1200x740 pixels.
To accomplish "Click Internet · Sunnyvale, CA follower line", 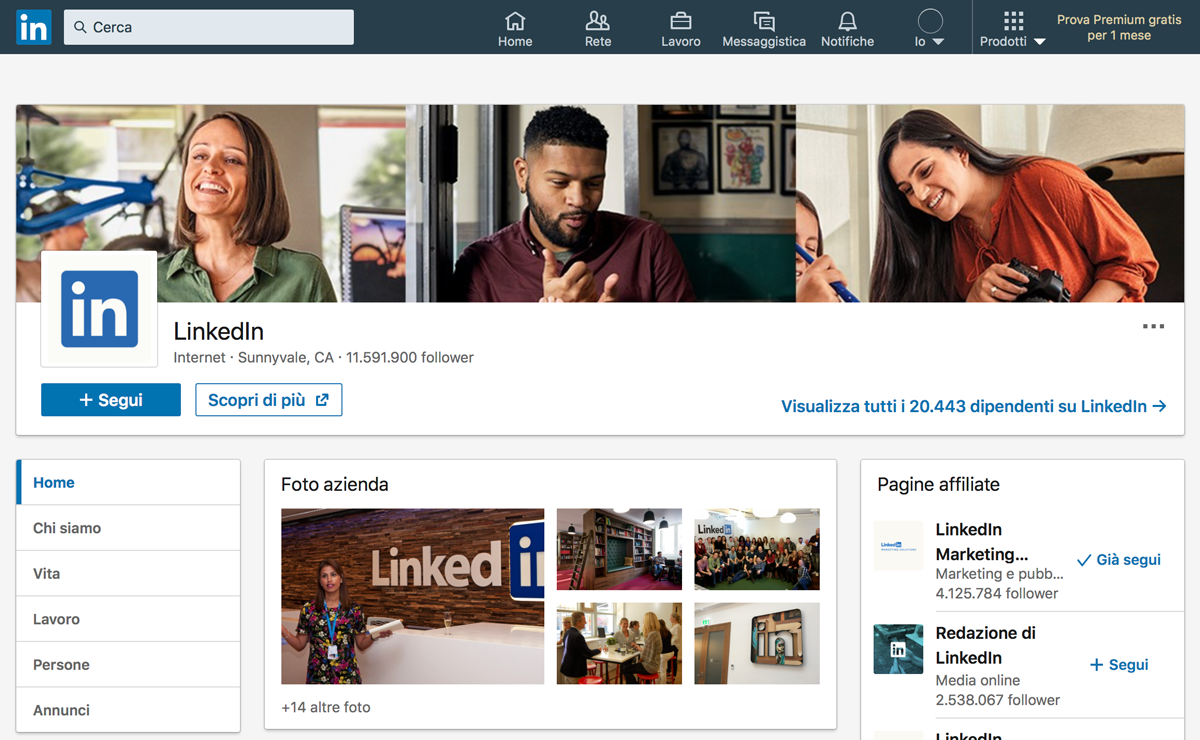I will tap(324, 357).
